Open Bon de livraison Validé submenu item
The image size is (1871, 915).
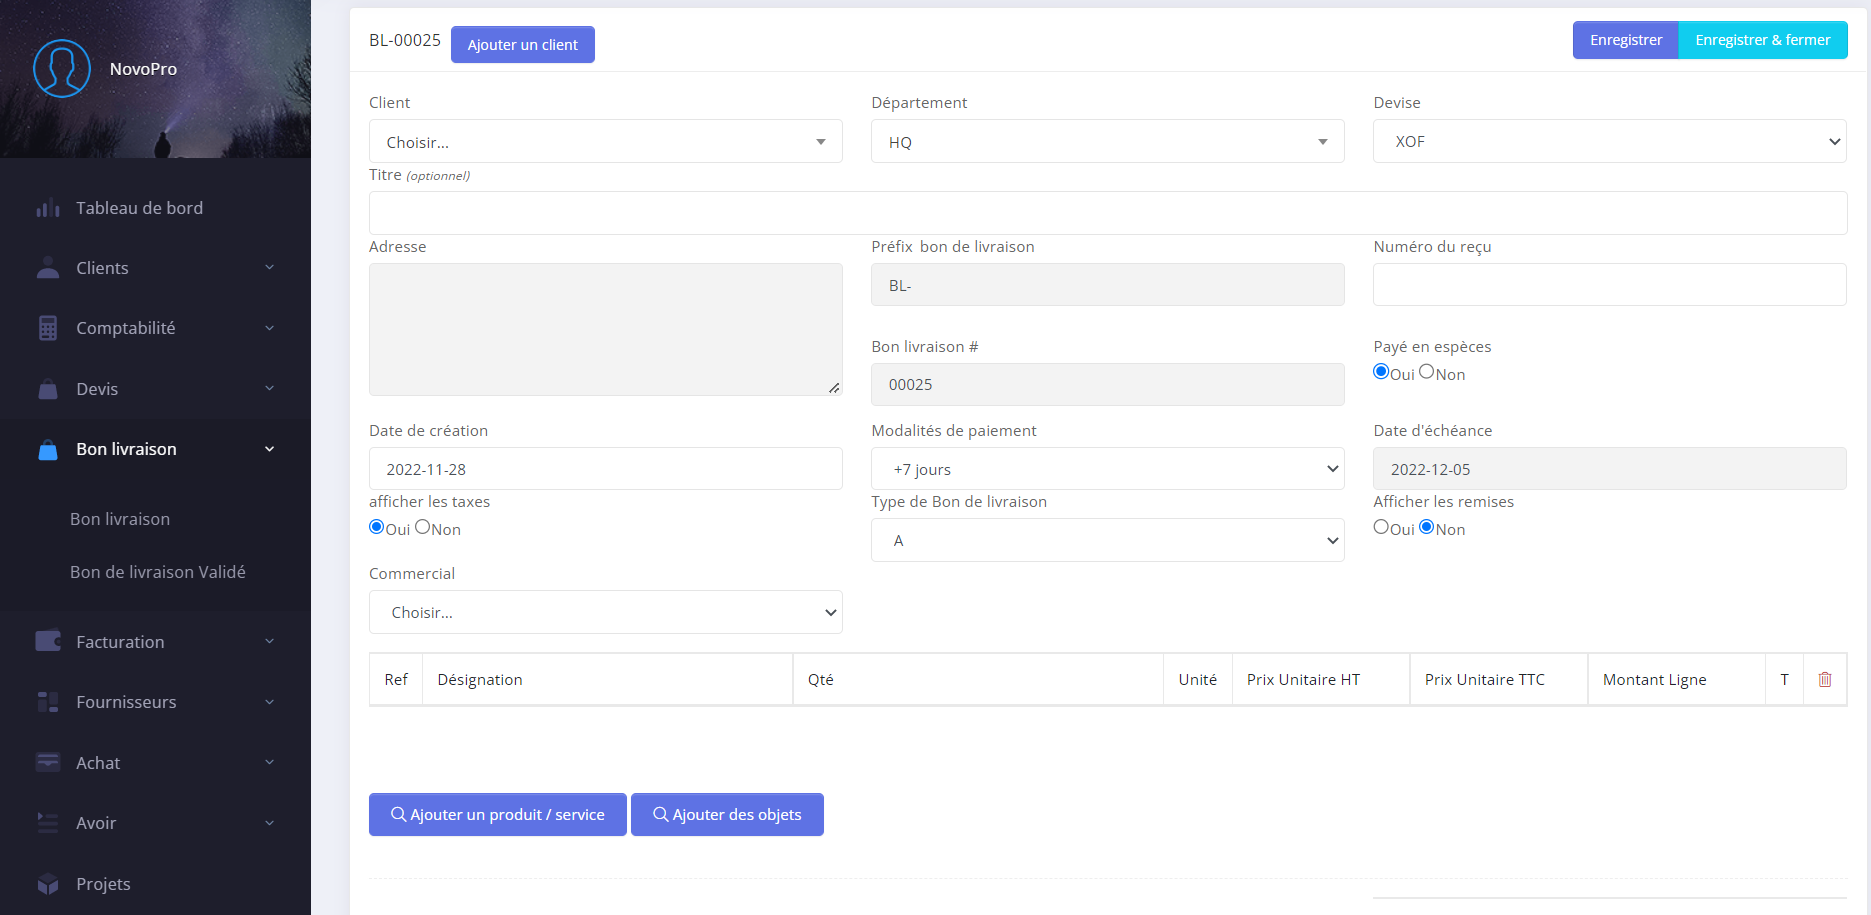(158, 572)
